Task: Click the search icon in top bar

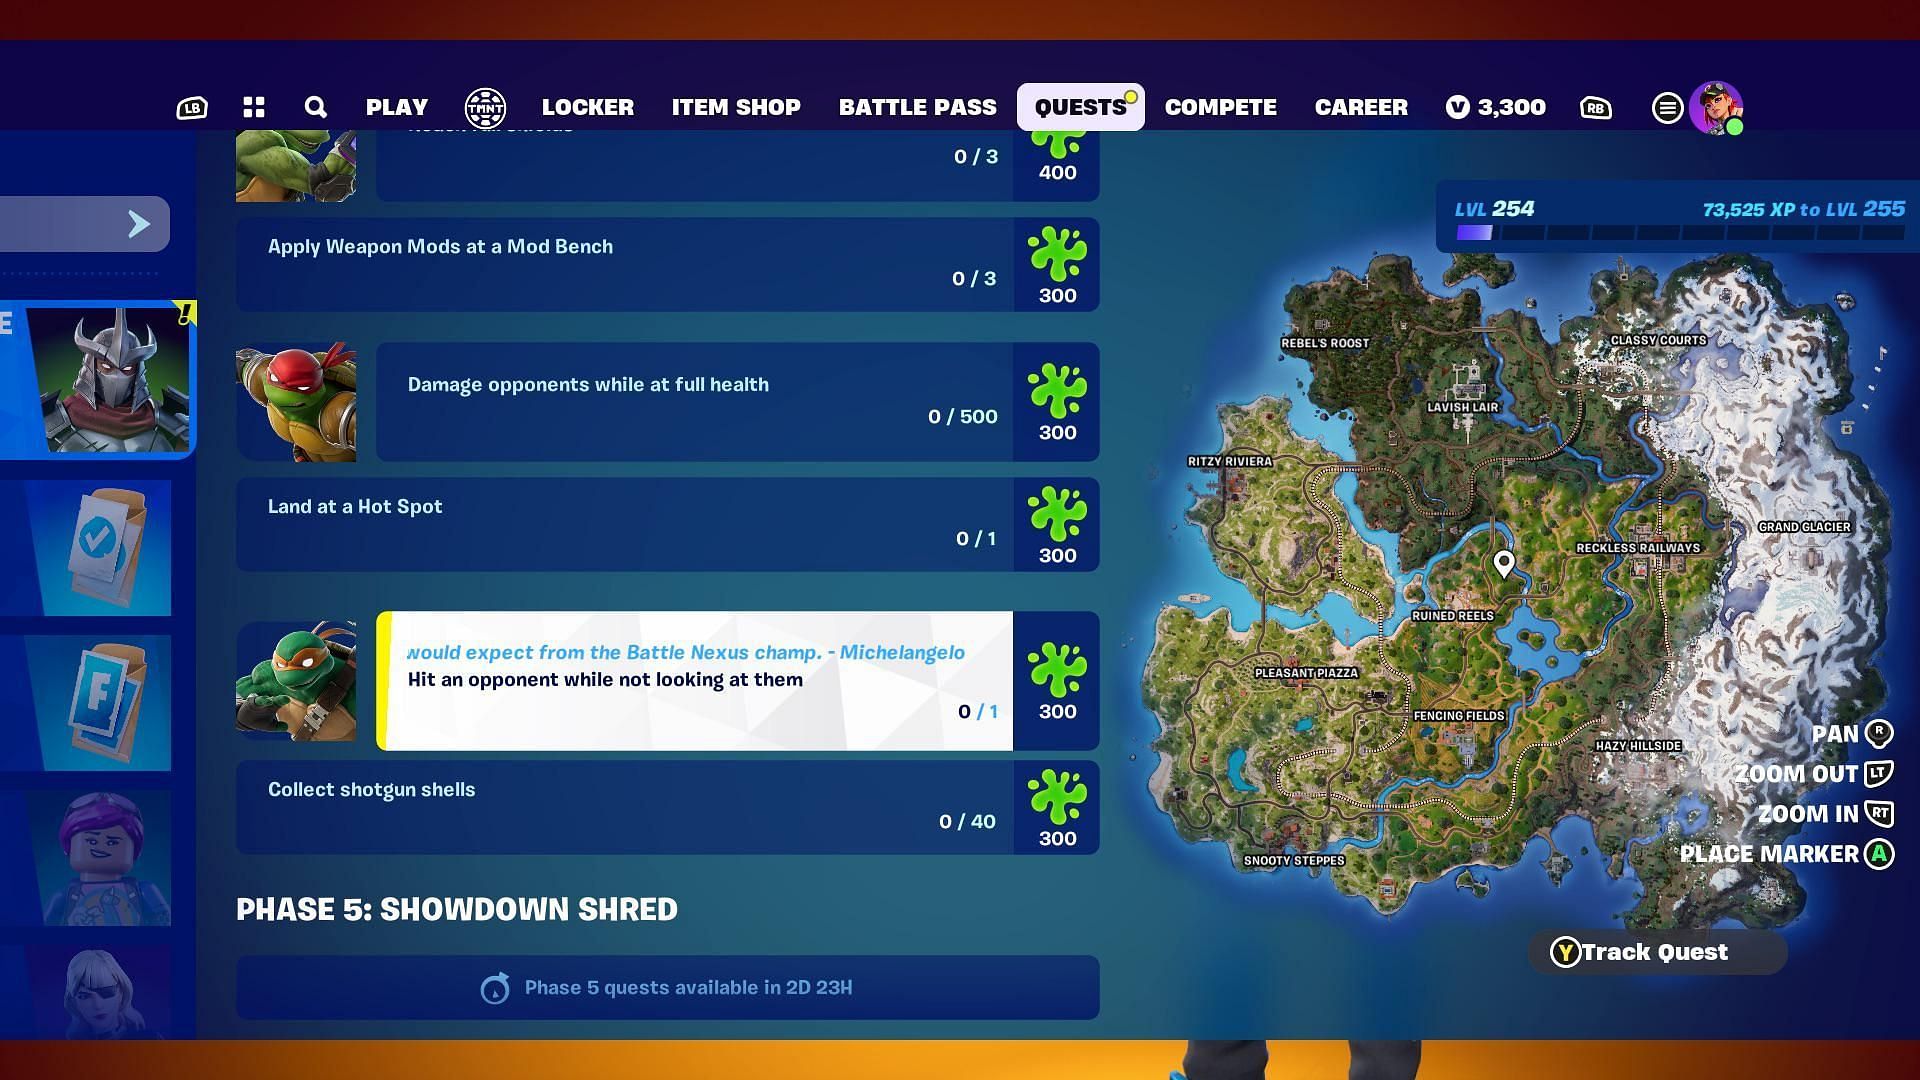Action: pyautogui.click(x=315, y=107)
